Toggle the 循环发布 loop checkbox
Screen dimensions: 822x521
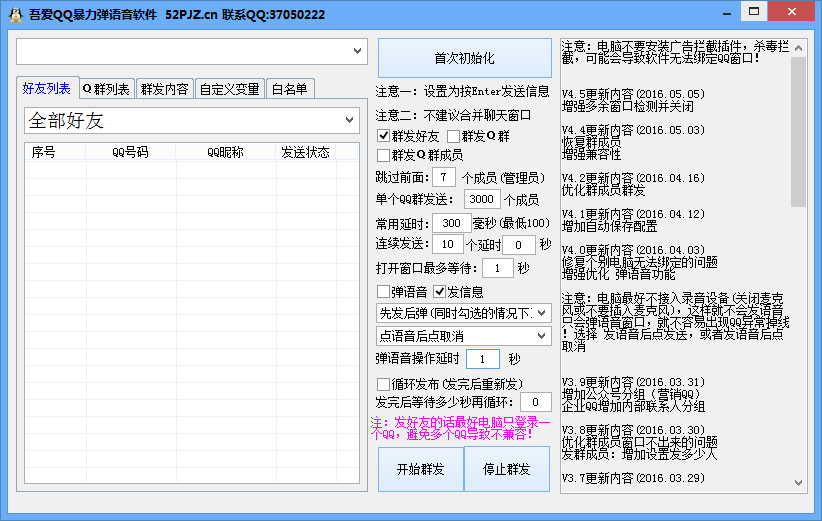[x=384, y=384]
